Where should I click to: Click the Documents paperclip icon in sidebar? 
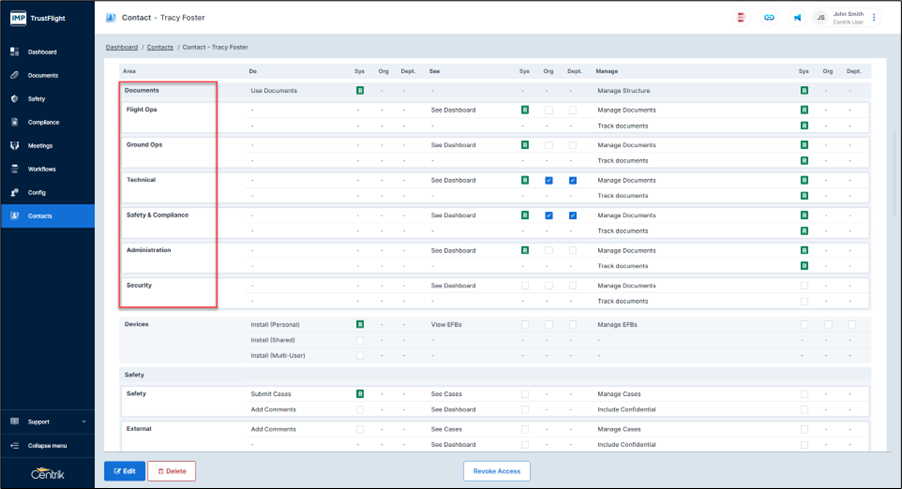click(15, 75)
